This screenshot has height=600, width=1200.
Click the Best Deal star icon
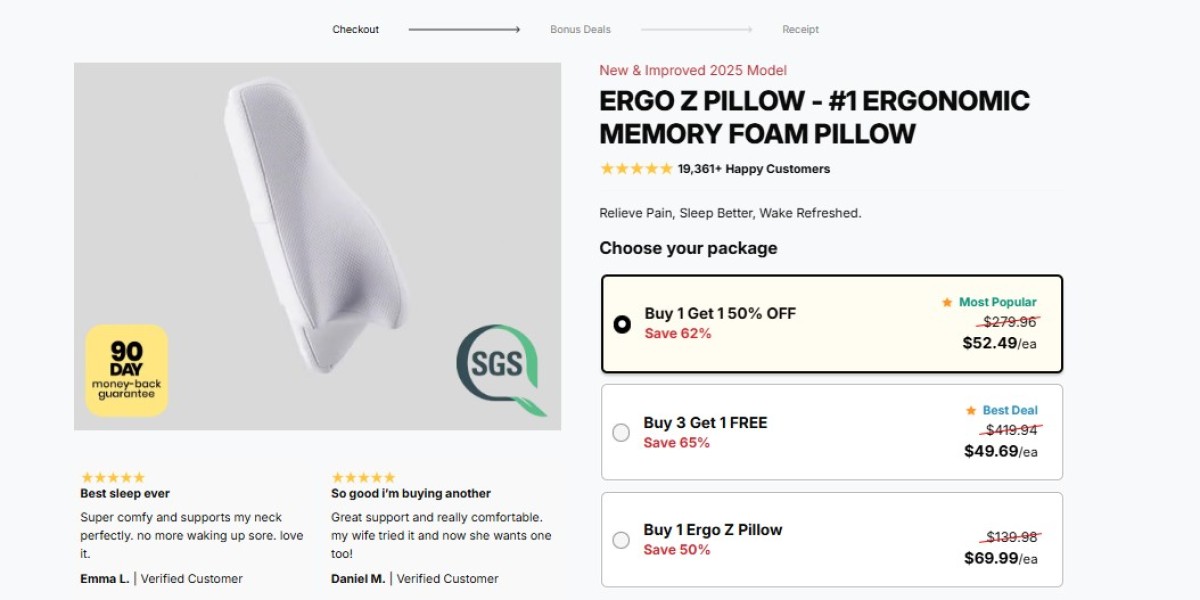point(971,410)
